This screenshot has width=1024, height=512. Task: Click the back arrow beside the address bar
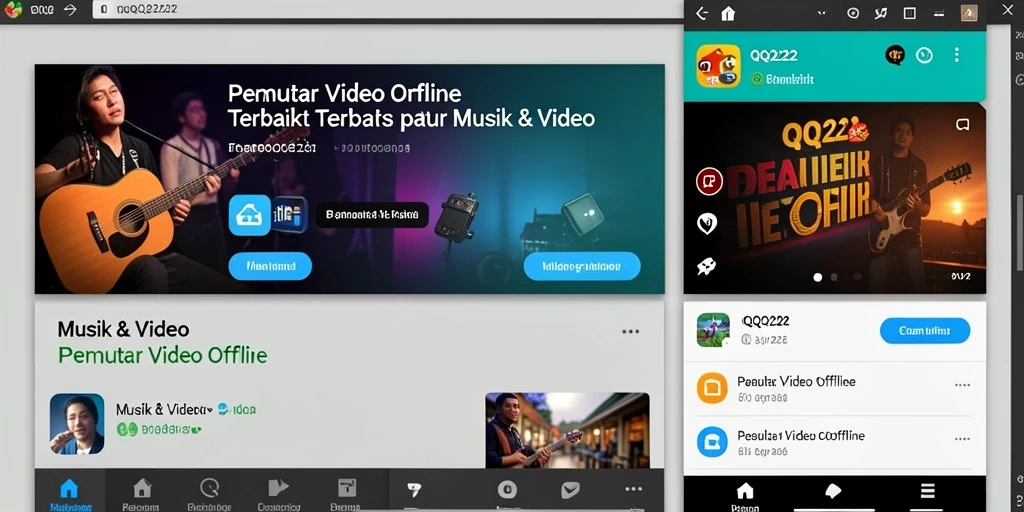[71, 10]
